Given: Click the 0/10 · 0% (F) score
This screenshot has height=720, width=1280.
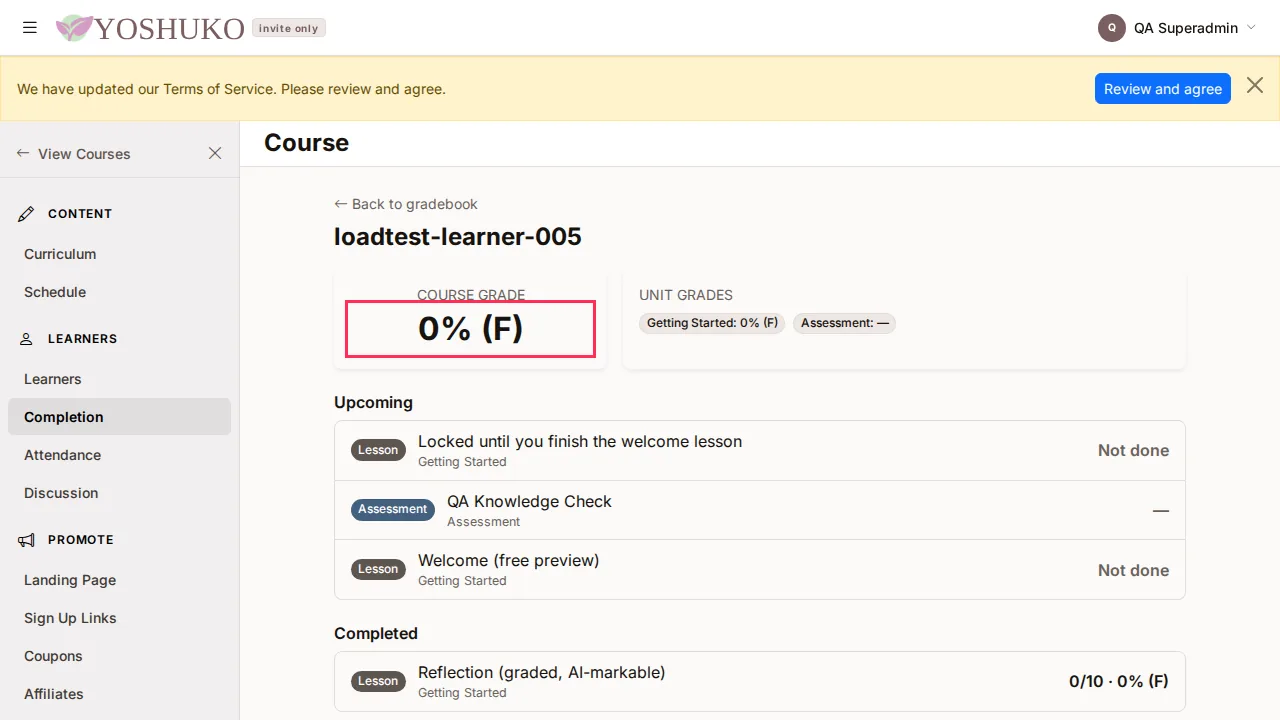Looking at the screenshot, I should point(1119,682).
